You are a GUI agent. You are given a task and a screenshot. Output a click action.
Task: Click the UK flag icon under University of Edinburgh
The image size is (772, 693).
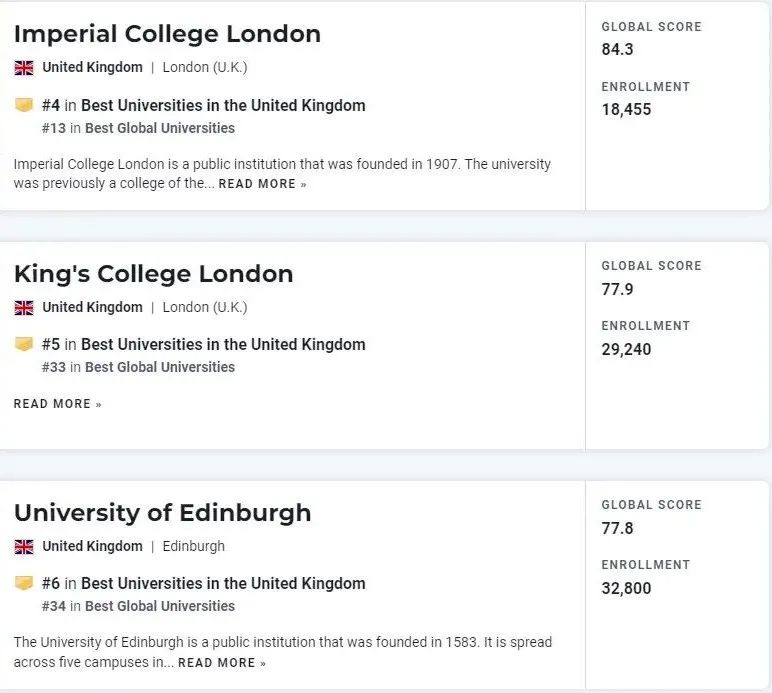pos(24,547)
